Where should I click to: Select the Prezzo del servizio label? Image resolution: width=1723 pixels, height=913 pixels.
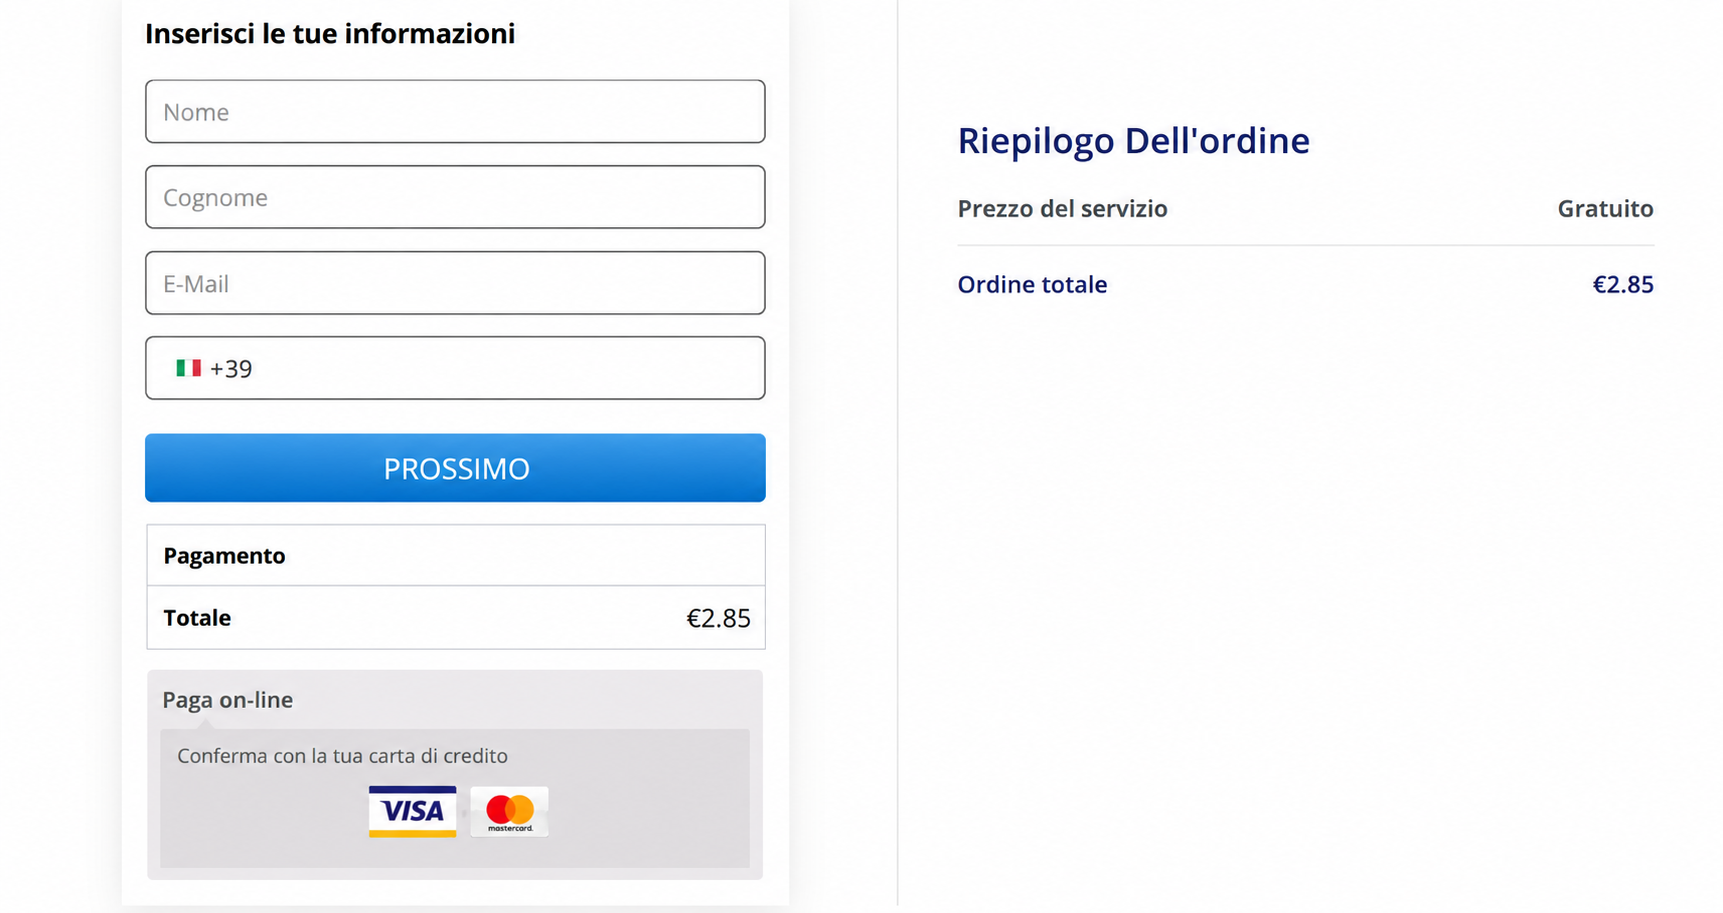[x=1062, y=209]
